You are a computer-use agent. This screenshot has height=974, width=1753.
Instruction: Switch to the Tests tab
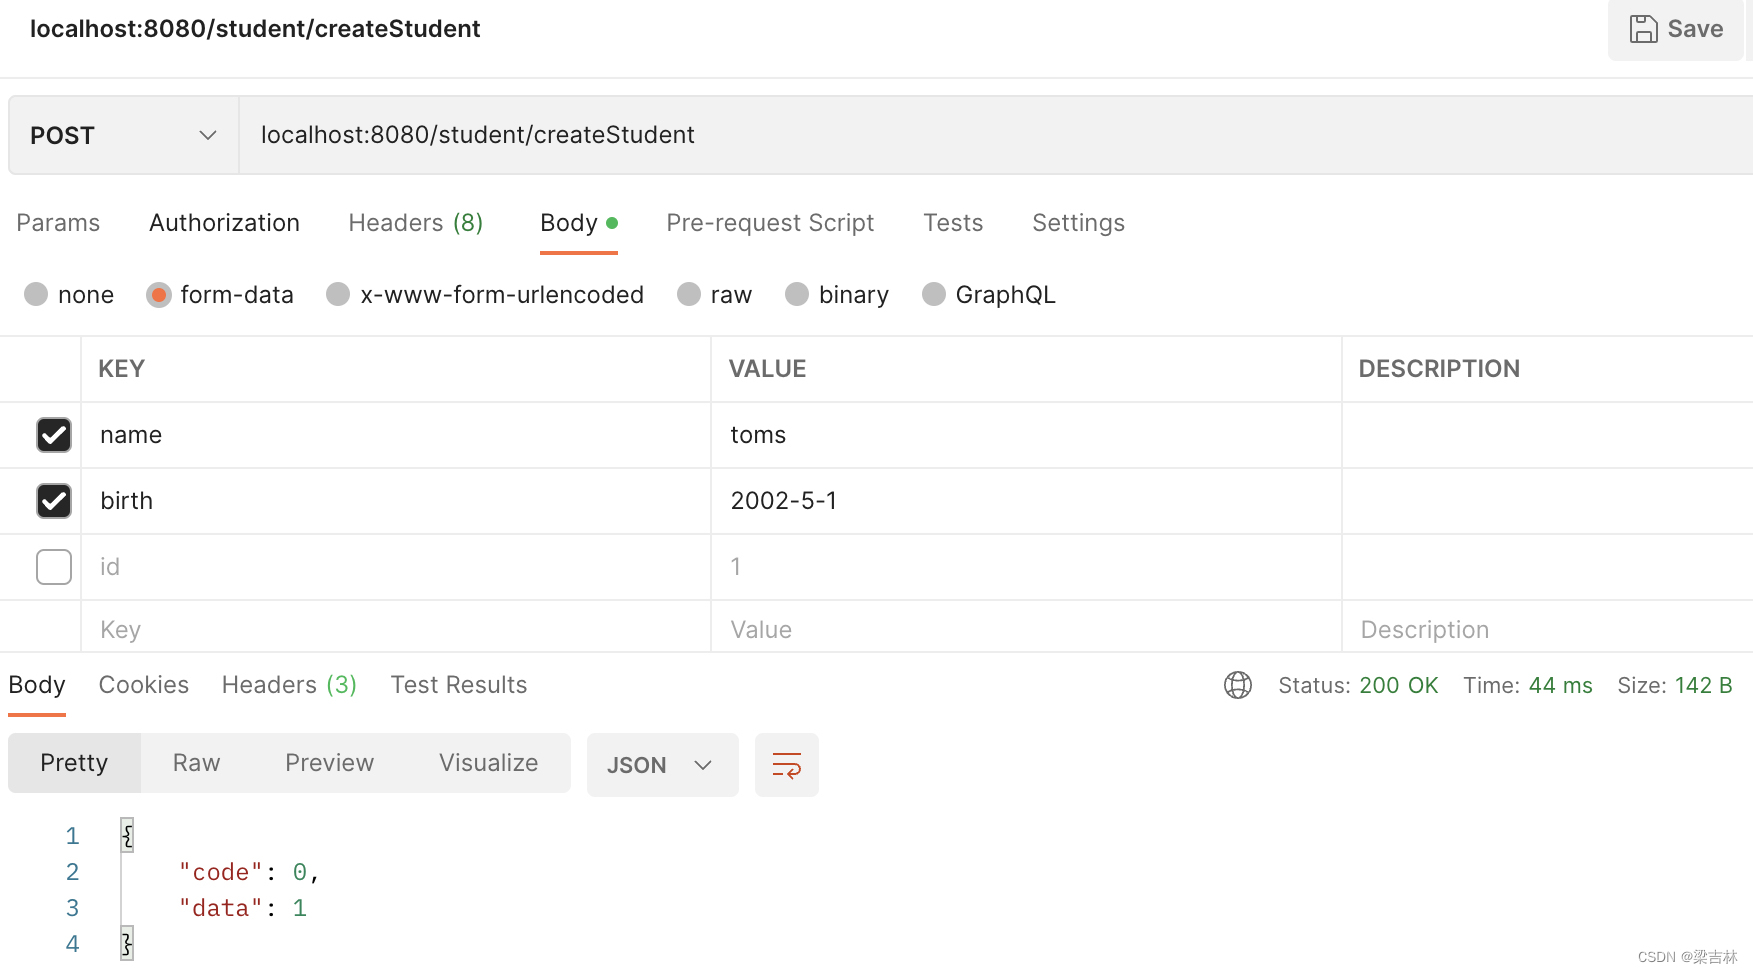point(953,223)
